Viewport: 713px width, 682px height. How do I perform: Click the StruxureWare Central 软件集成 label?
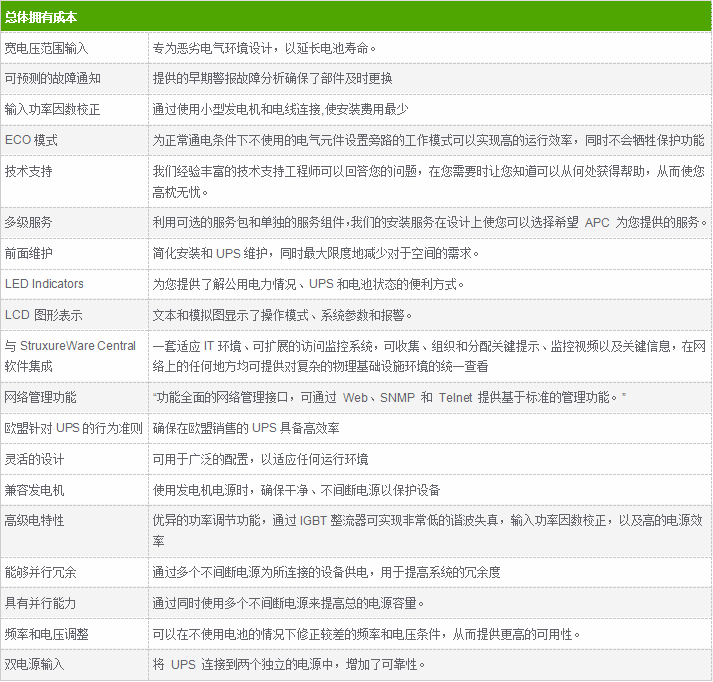[x=70, y=355]
